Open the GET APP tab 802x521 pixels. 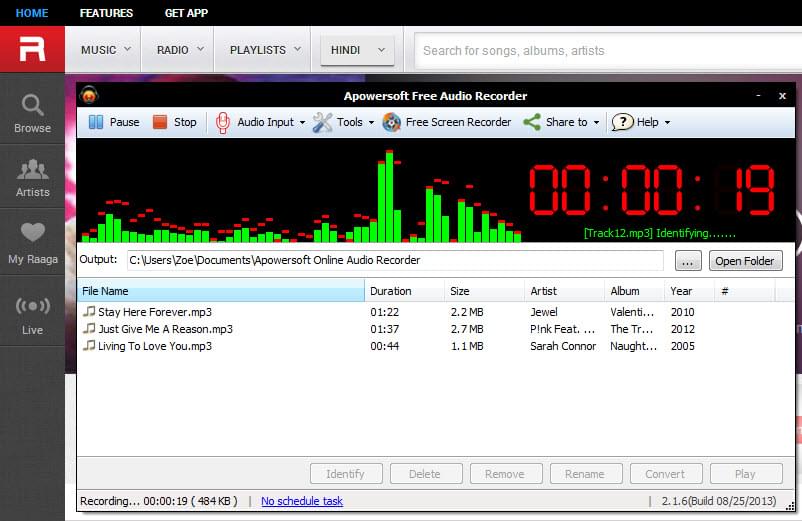pyautogui.click(x=186, y=13)
